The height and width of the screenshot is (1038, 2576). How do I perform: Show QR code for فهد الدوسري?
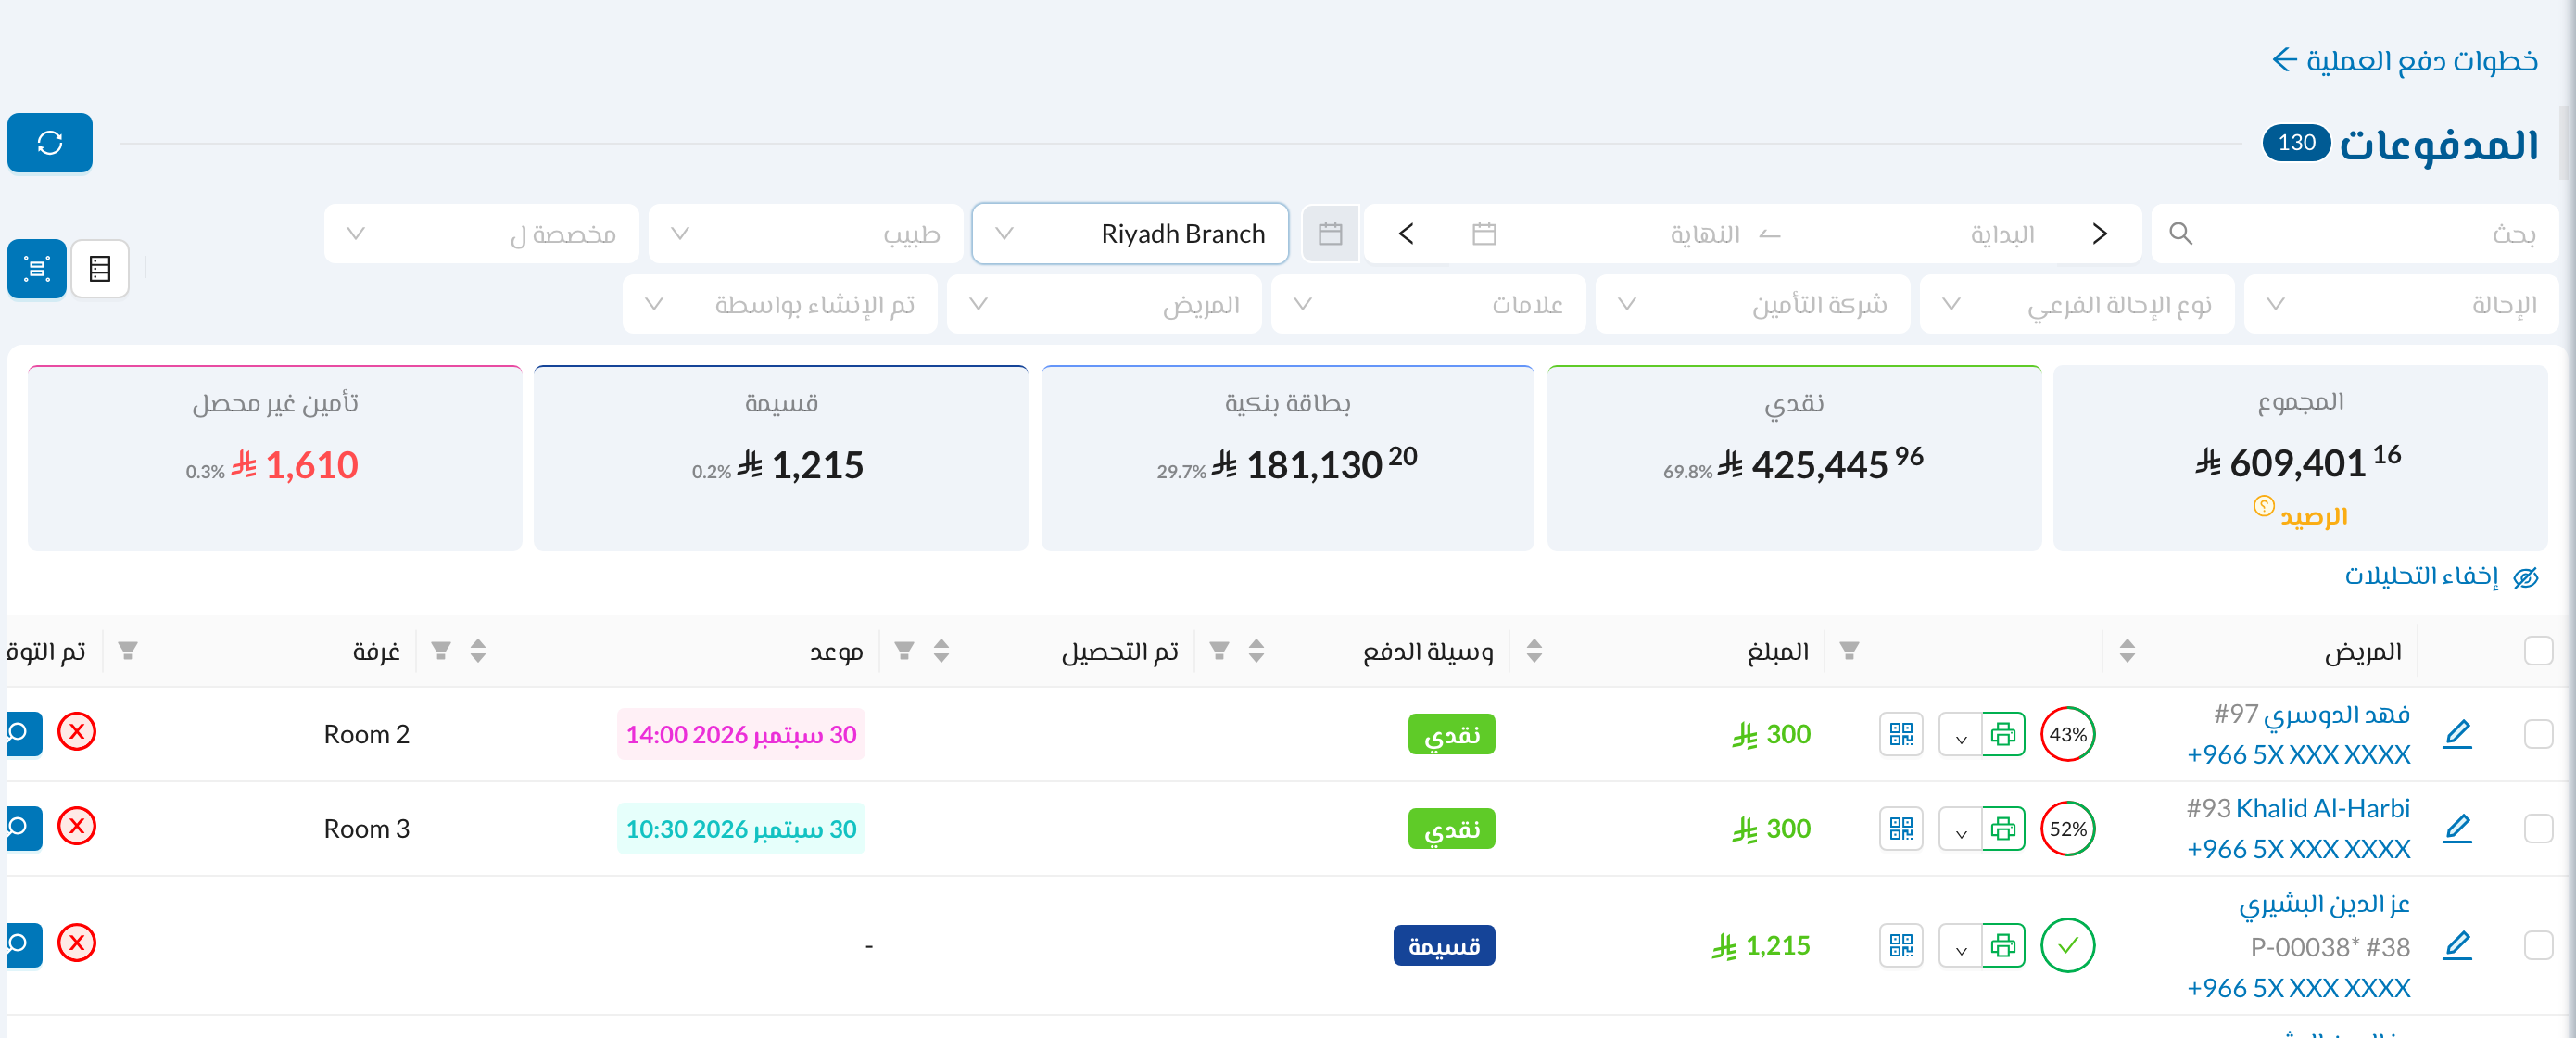click(1901, 734)
